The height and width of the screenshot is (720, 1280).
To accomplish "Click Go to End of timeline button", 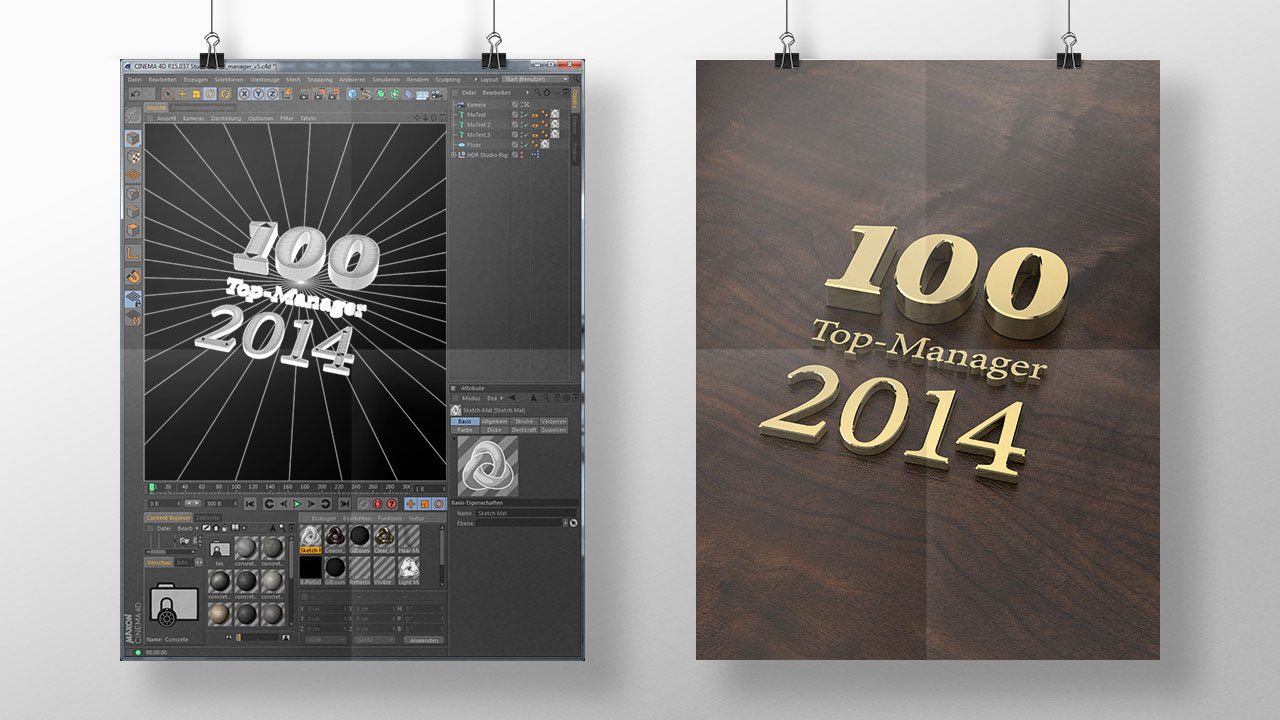I will coord(344,504).
